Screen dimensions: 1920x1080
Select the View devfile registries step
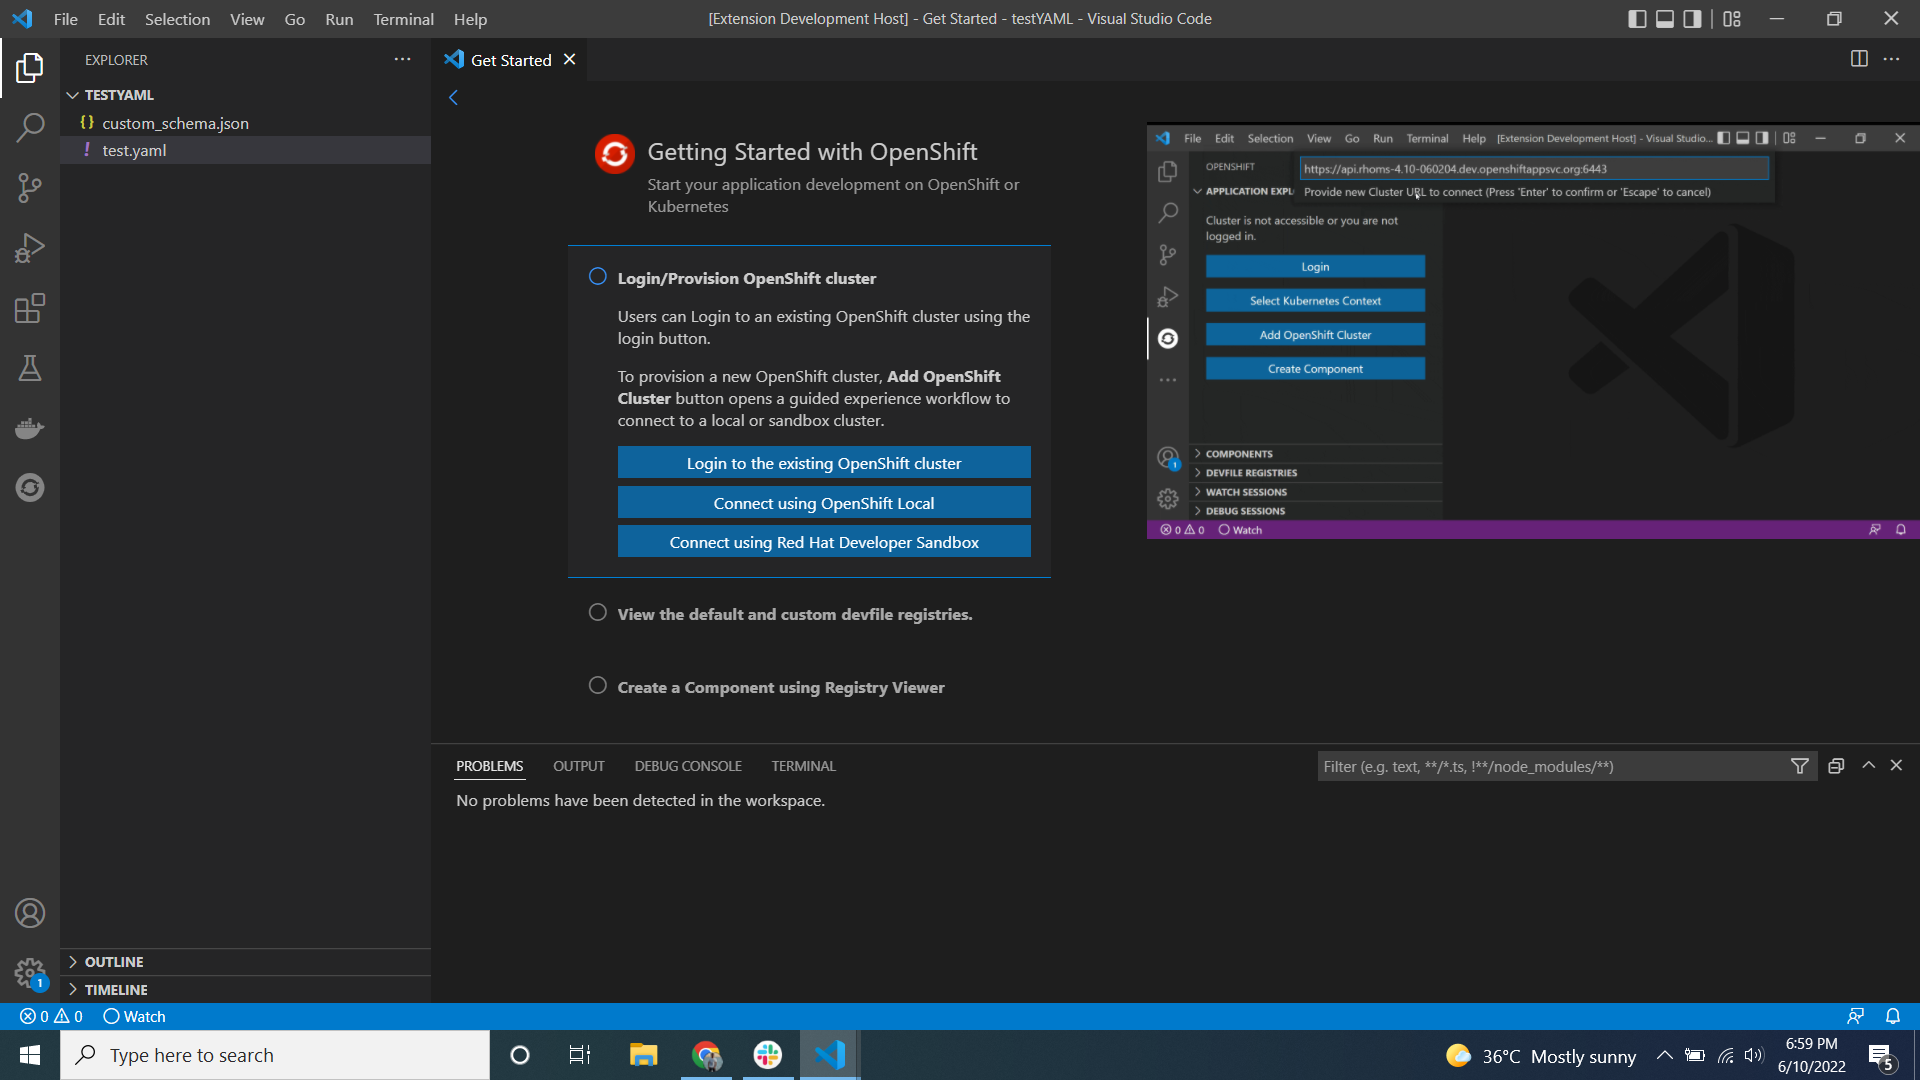[x=794, y=614]
